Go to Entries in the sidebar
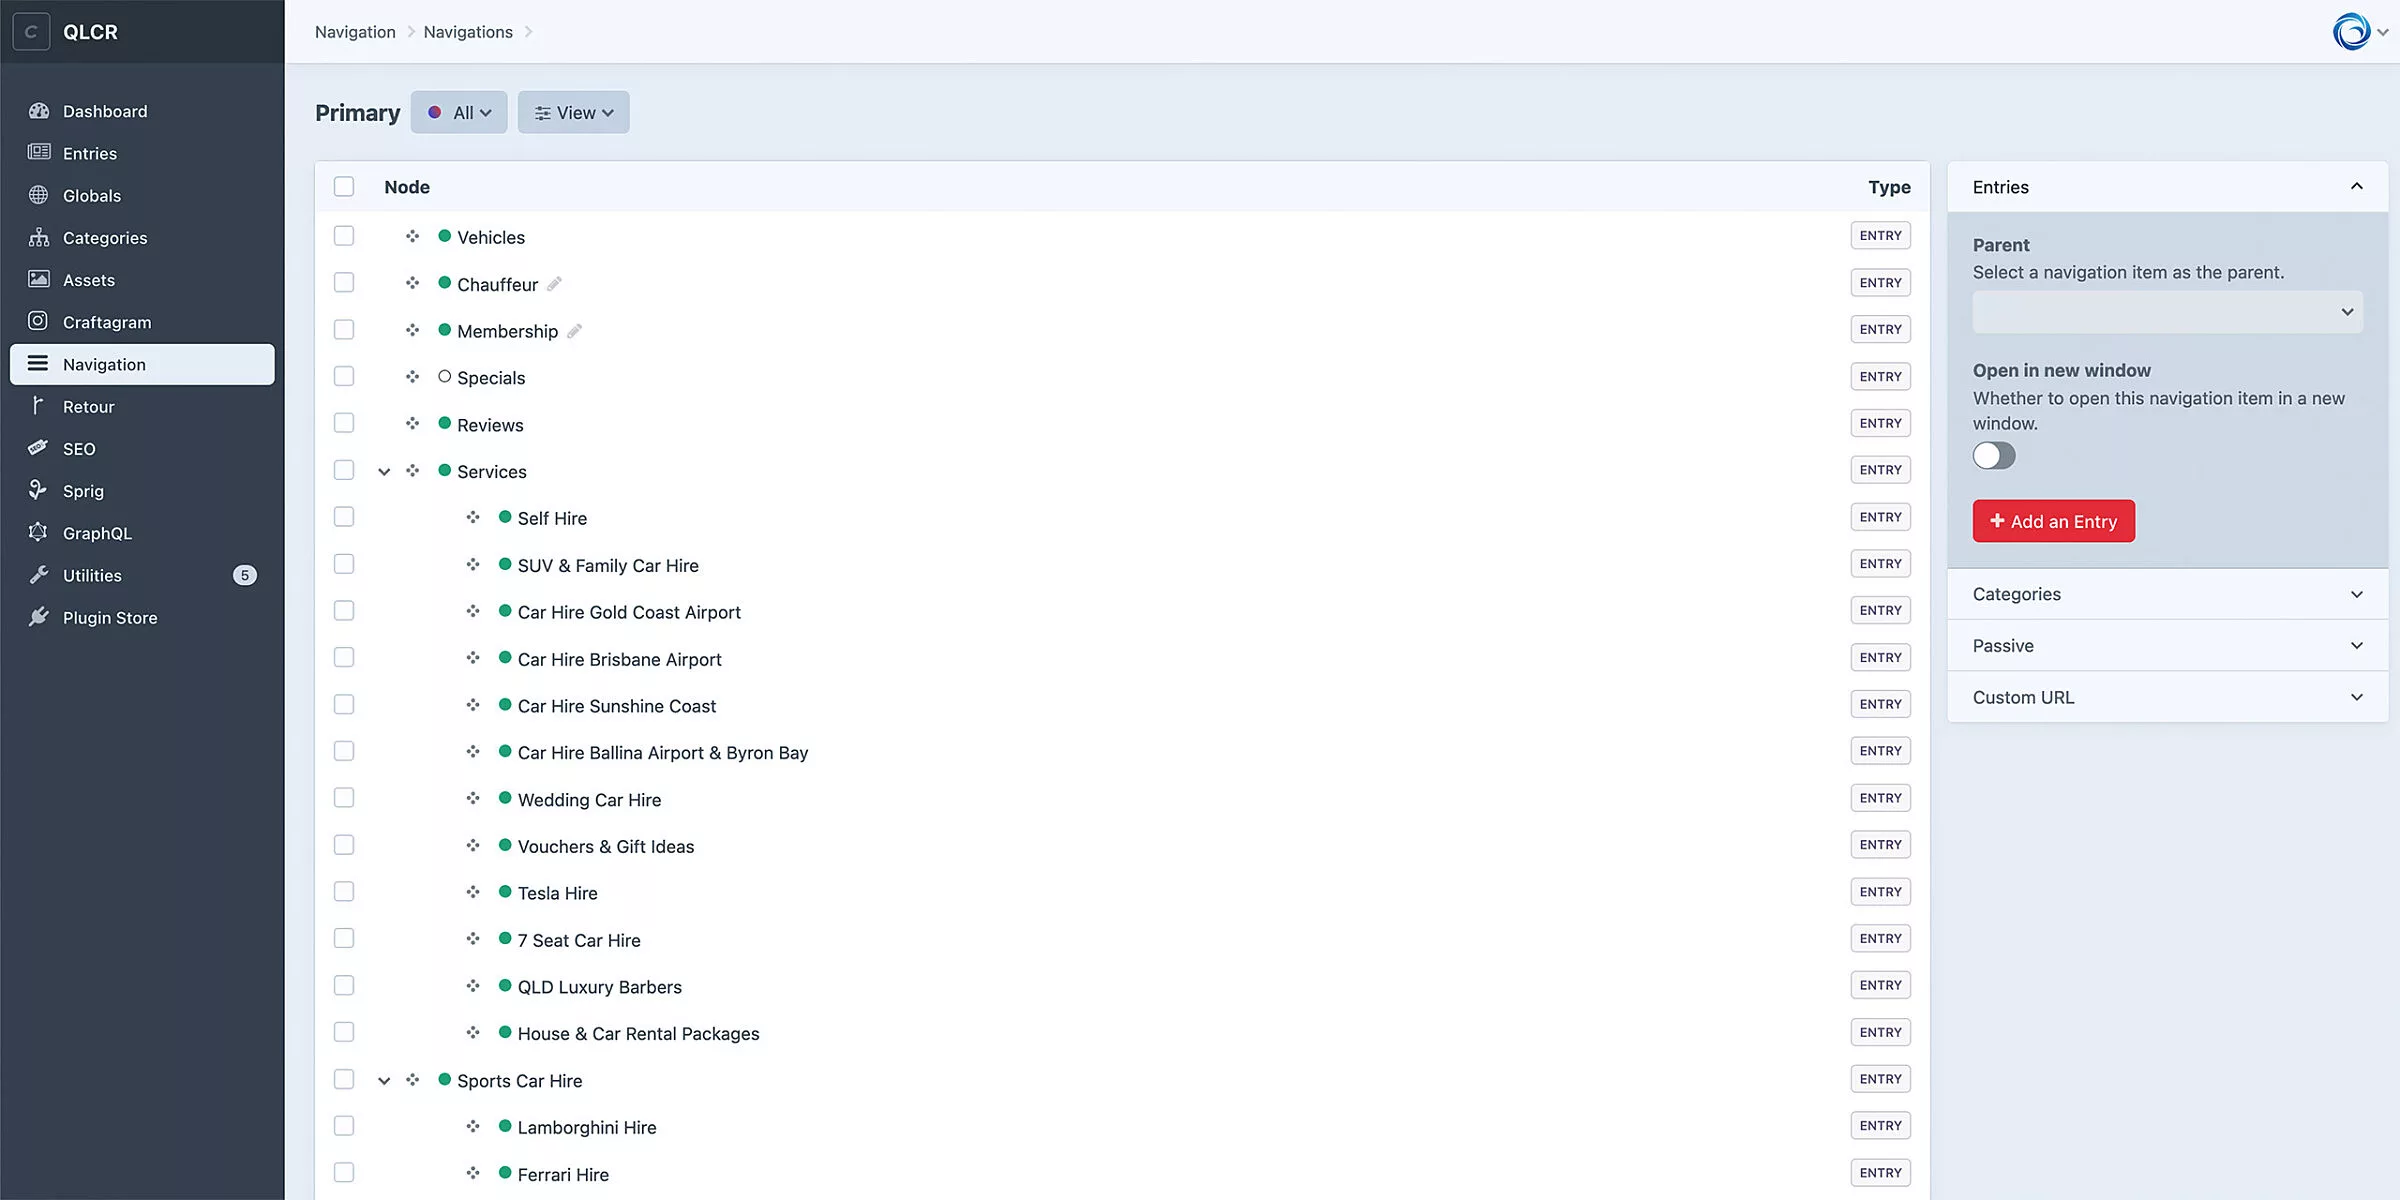The image size is (2400, 1200). tap(142, 153)
